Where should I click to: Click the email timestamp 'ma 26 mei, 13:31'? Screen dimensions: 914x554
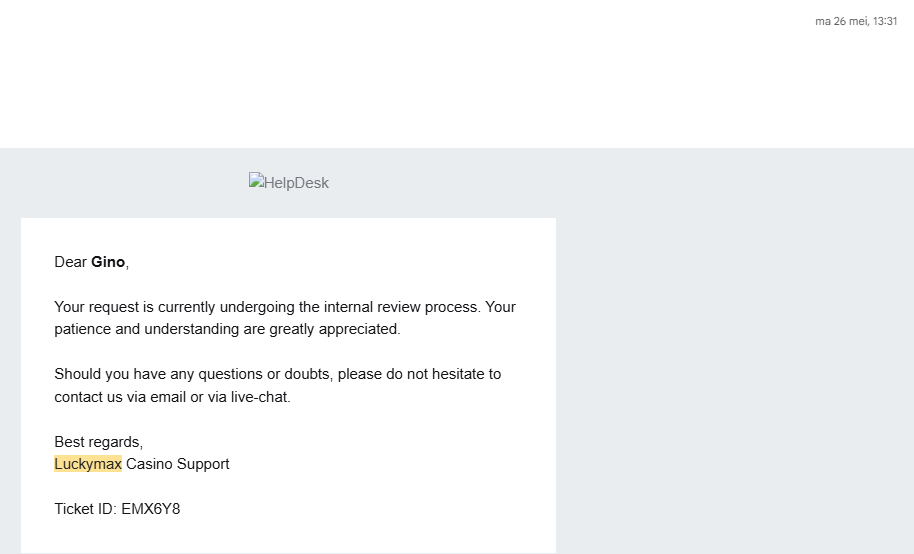855,21
